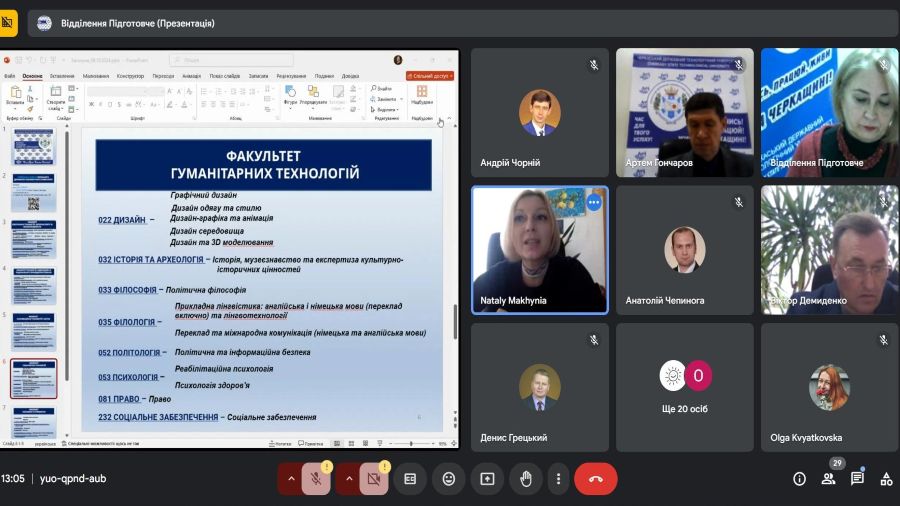Select slide 5 thumbnail
Image resolution: width=900 pixels, height=506 pixels.
tap(34, 332)
